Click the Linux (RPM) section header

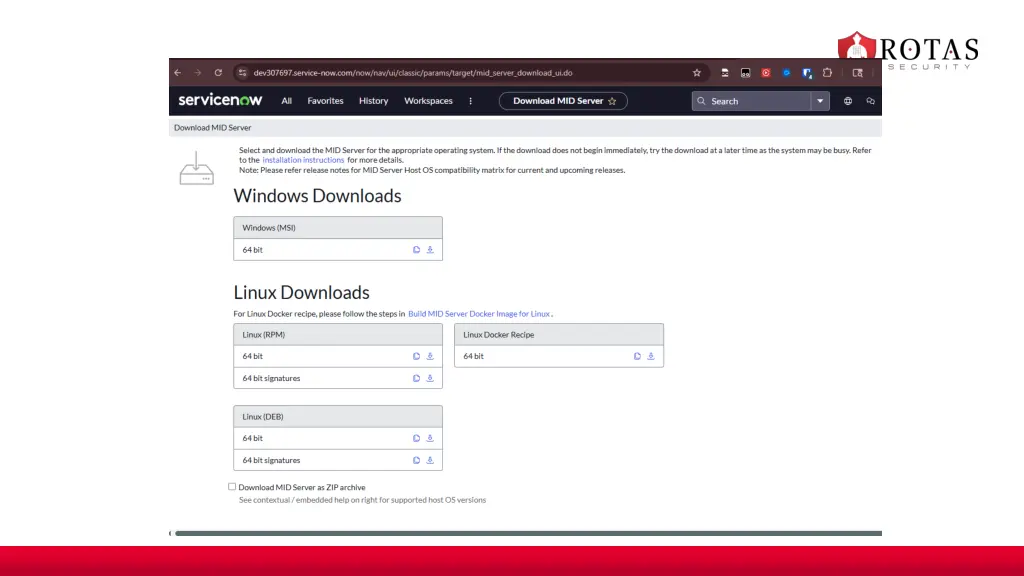coord(338,334)
